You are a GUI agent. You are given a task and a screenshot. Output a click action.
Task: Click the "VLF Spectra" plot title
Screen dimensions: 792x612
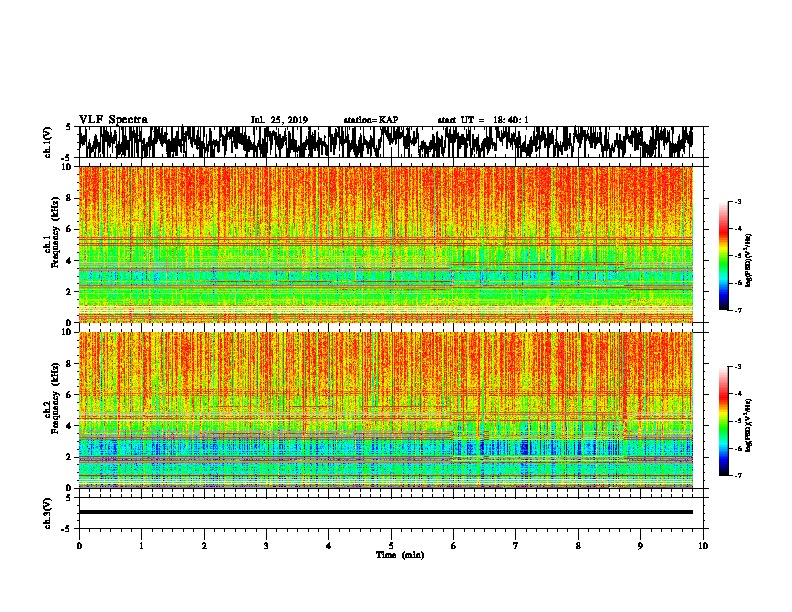(113, 120)
